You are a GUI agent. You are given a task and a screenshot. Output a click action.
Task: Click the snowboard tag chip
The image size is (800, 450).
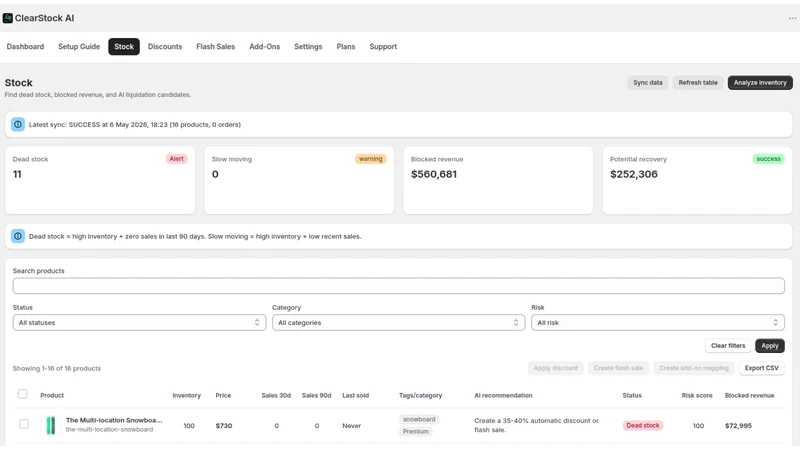point(419,419)
